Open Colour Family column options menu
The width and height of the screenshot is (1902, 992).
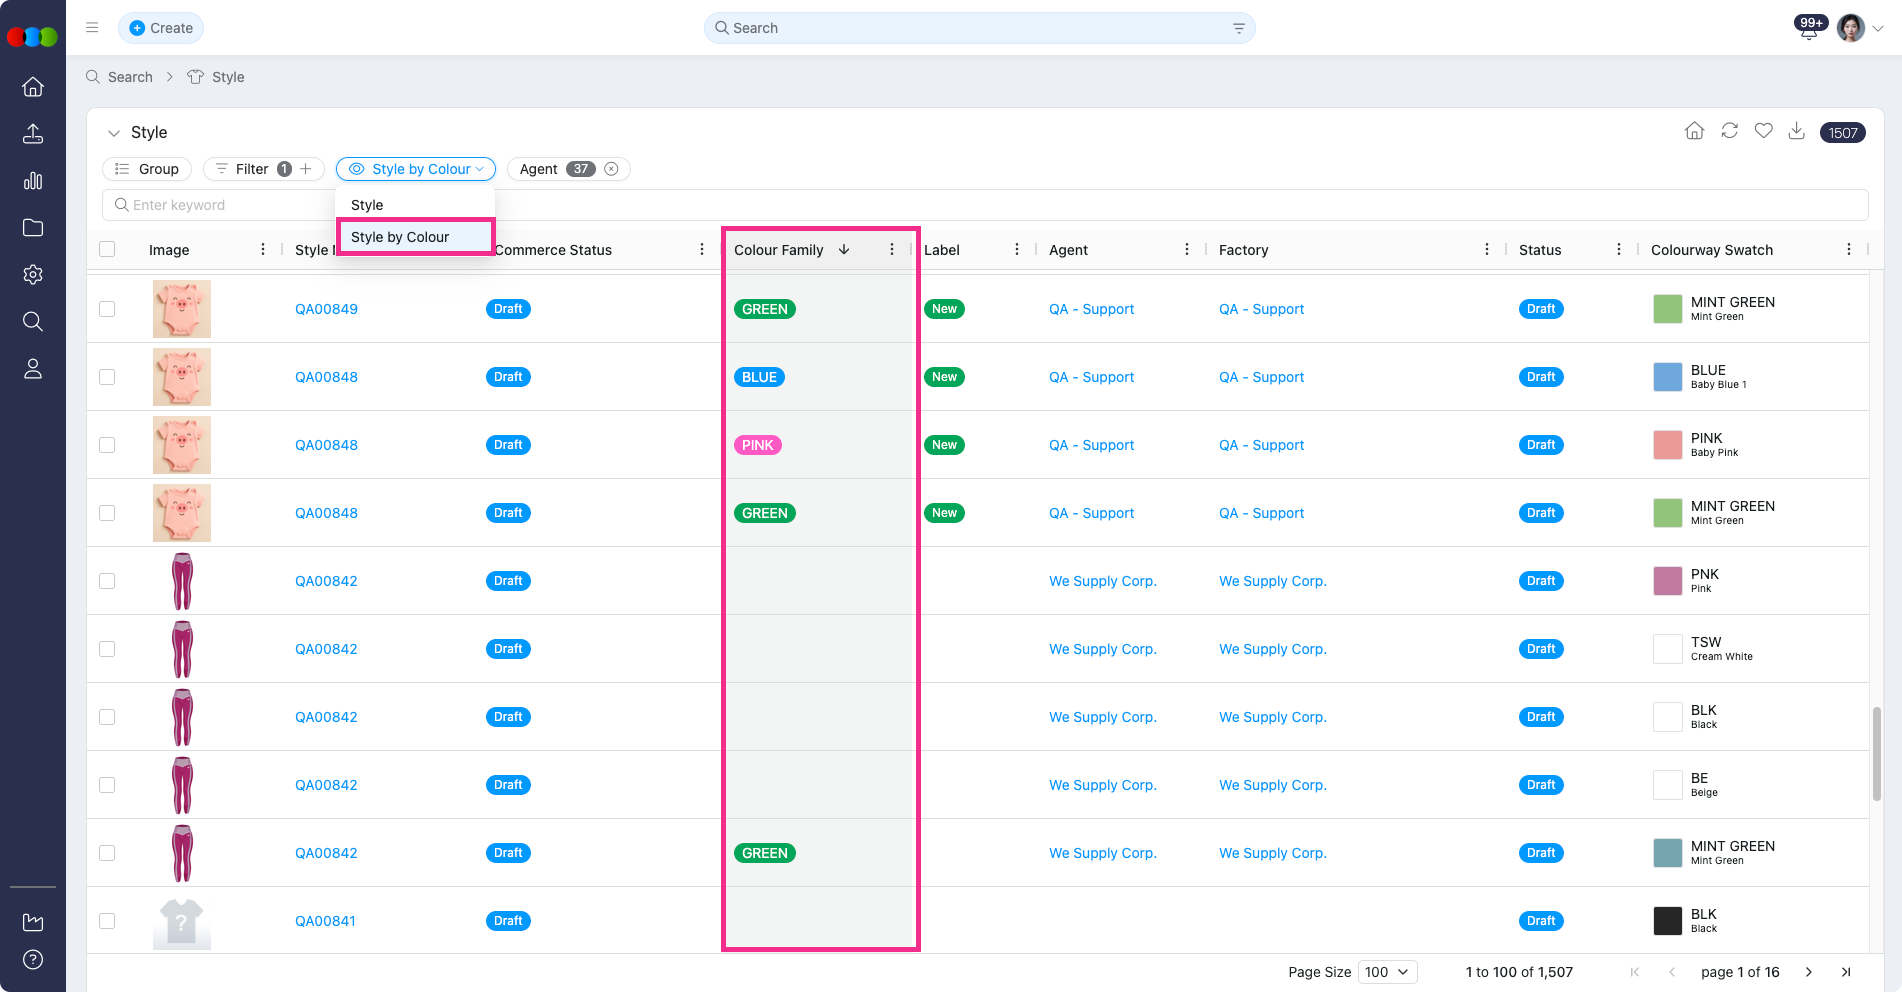pos(892,250)
